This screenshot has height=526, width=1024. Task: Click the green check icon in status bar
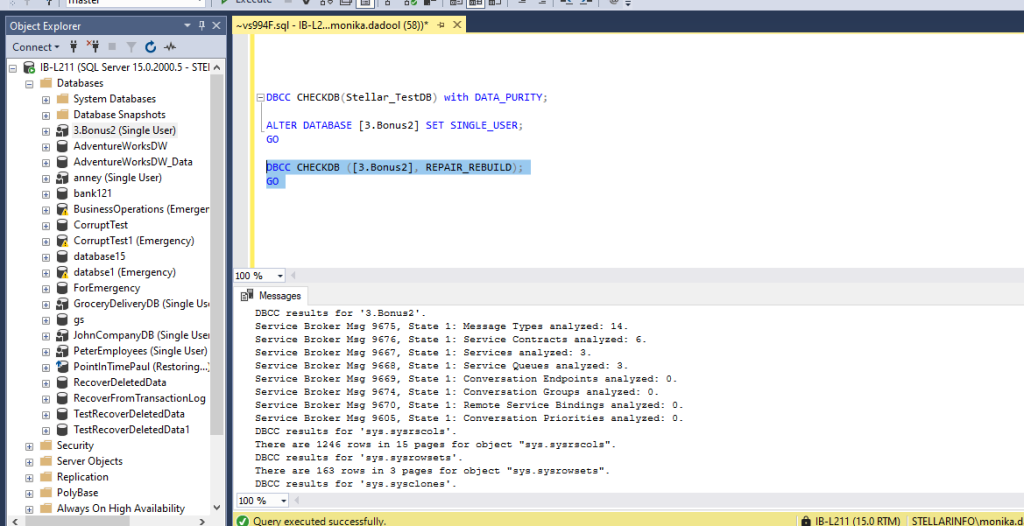243,521
